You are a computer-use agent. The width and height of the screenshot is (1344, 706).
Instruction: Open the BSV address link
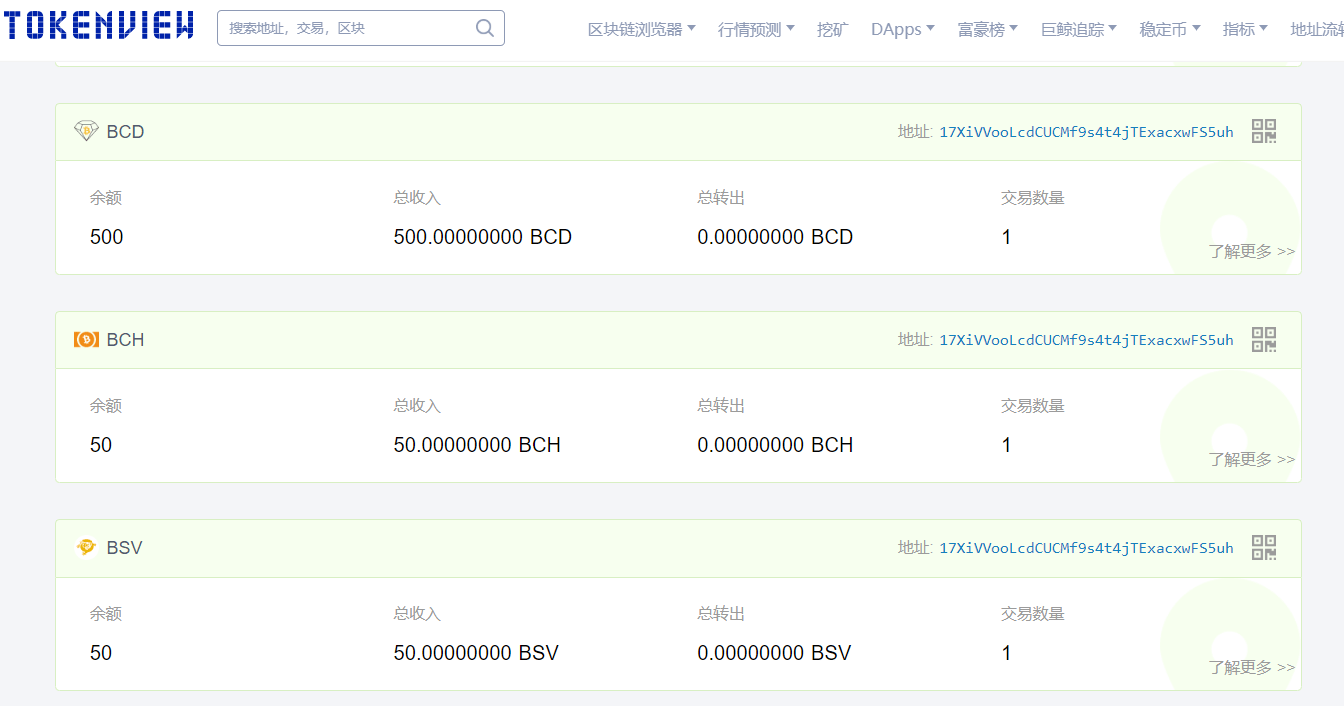pos(1086,548)
